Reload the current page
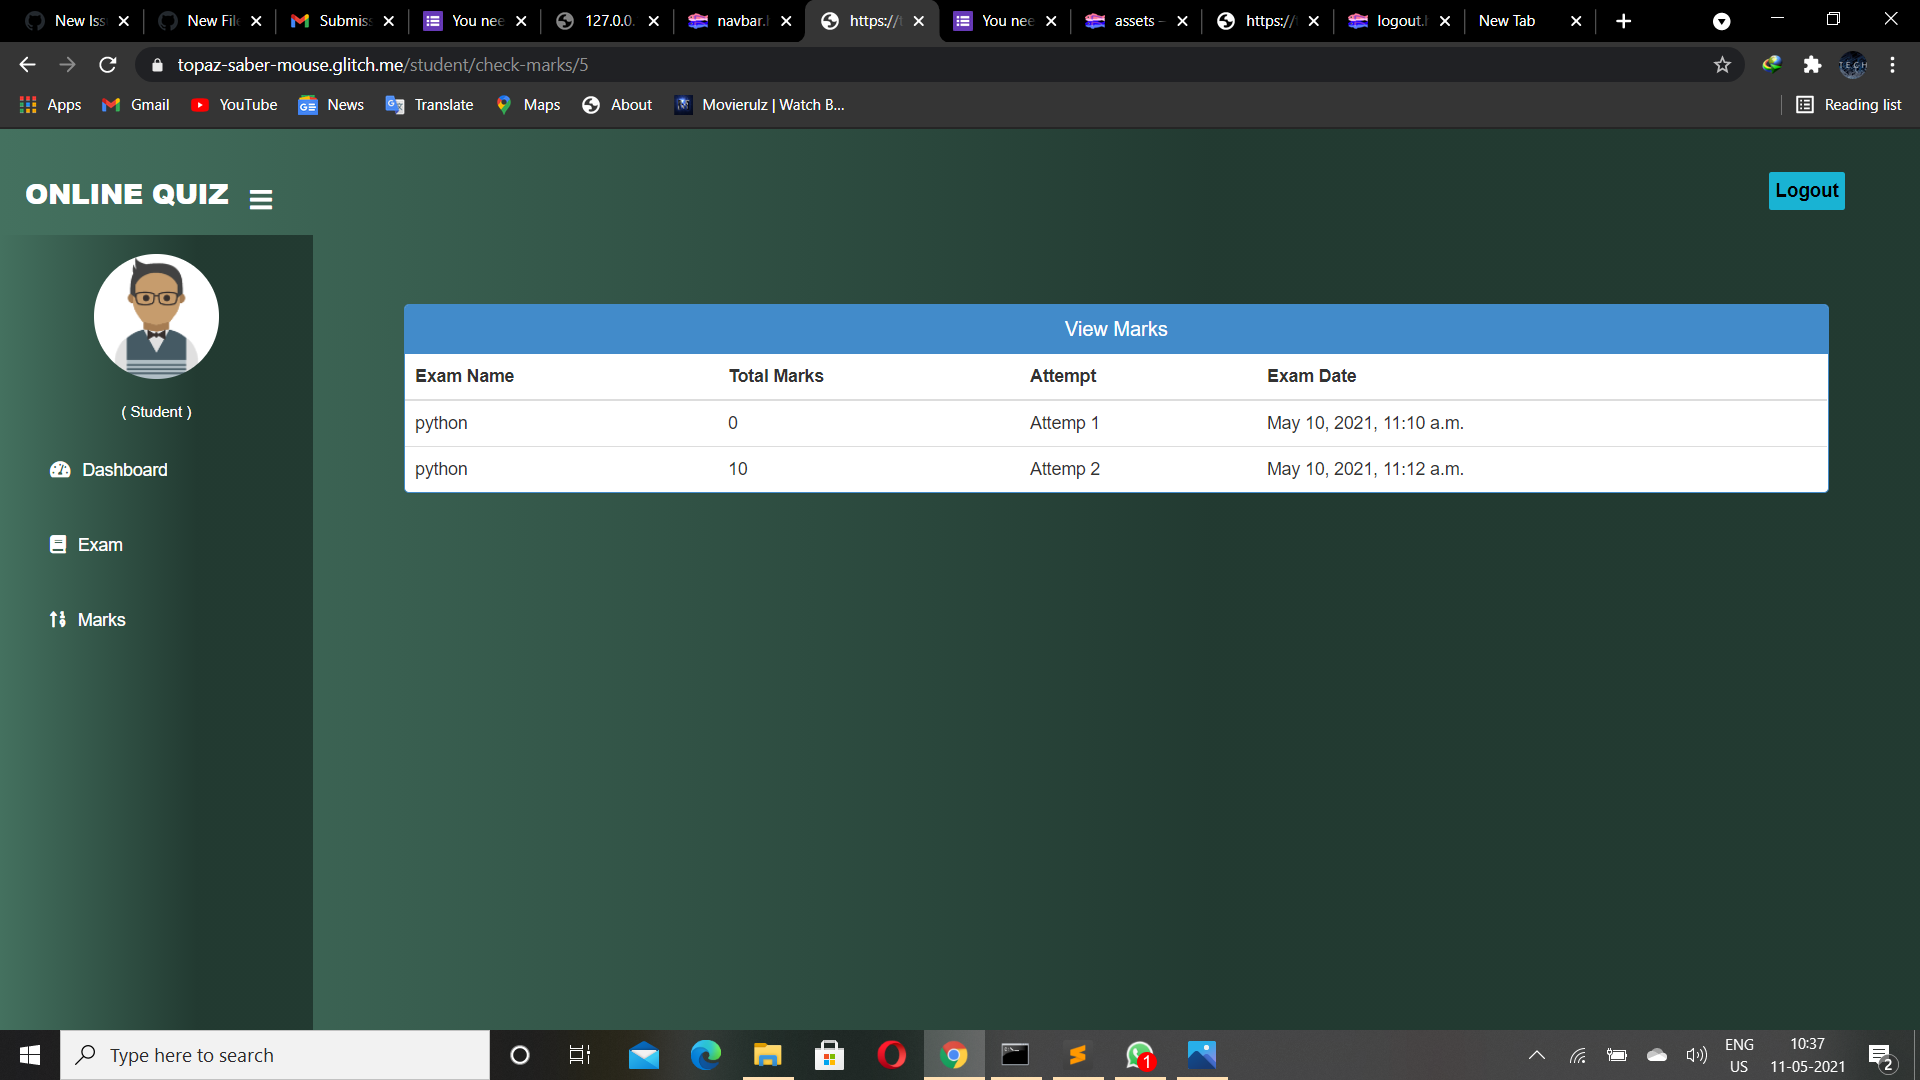This screenshot has height=1080, width=1920. coord(107,64)
